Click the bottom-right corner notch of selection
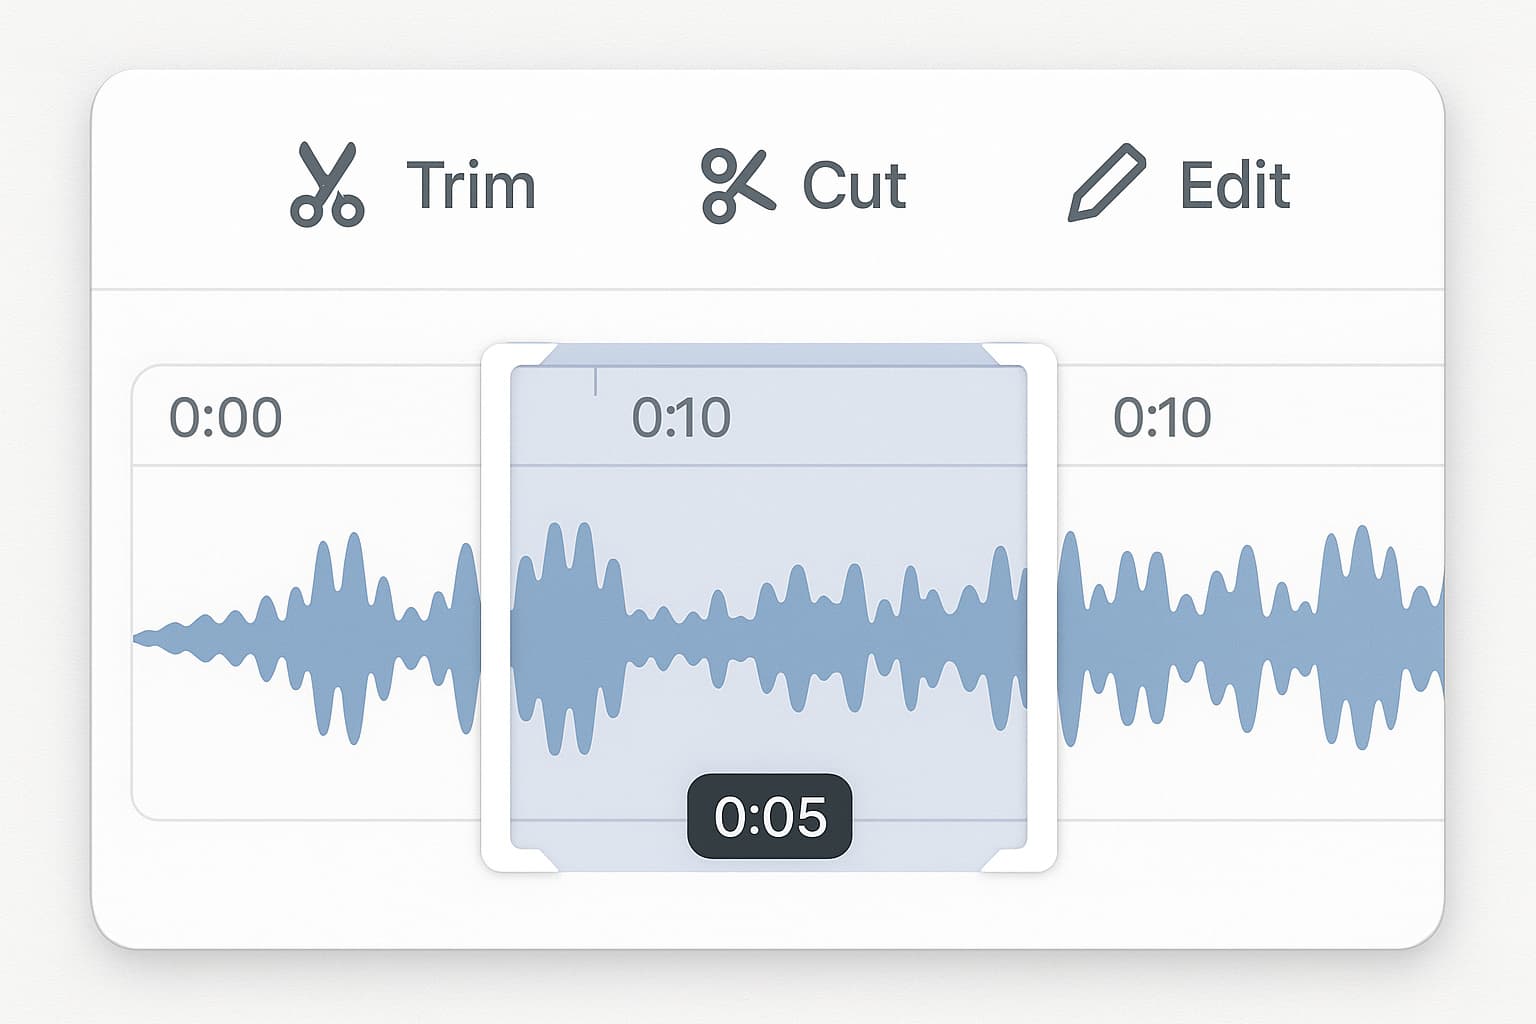Viewport: 1536px width, 1024px height. point(993,860)
